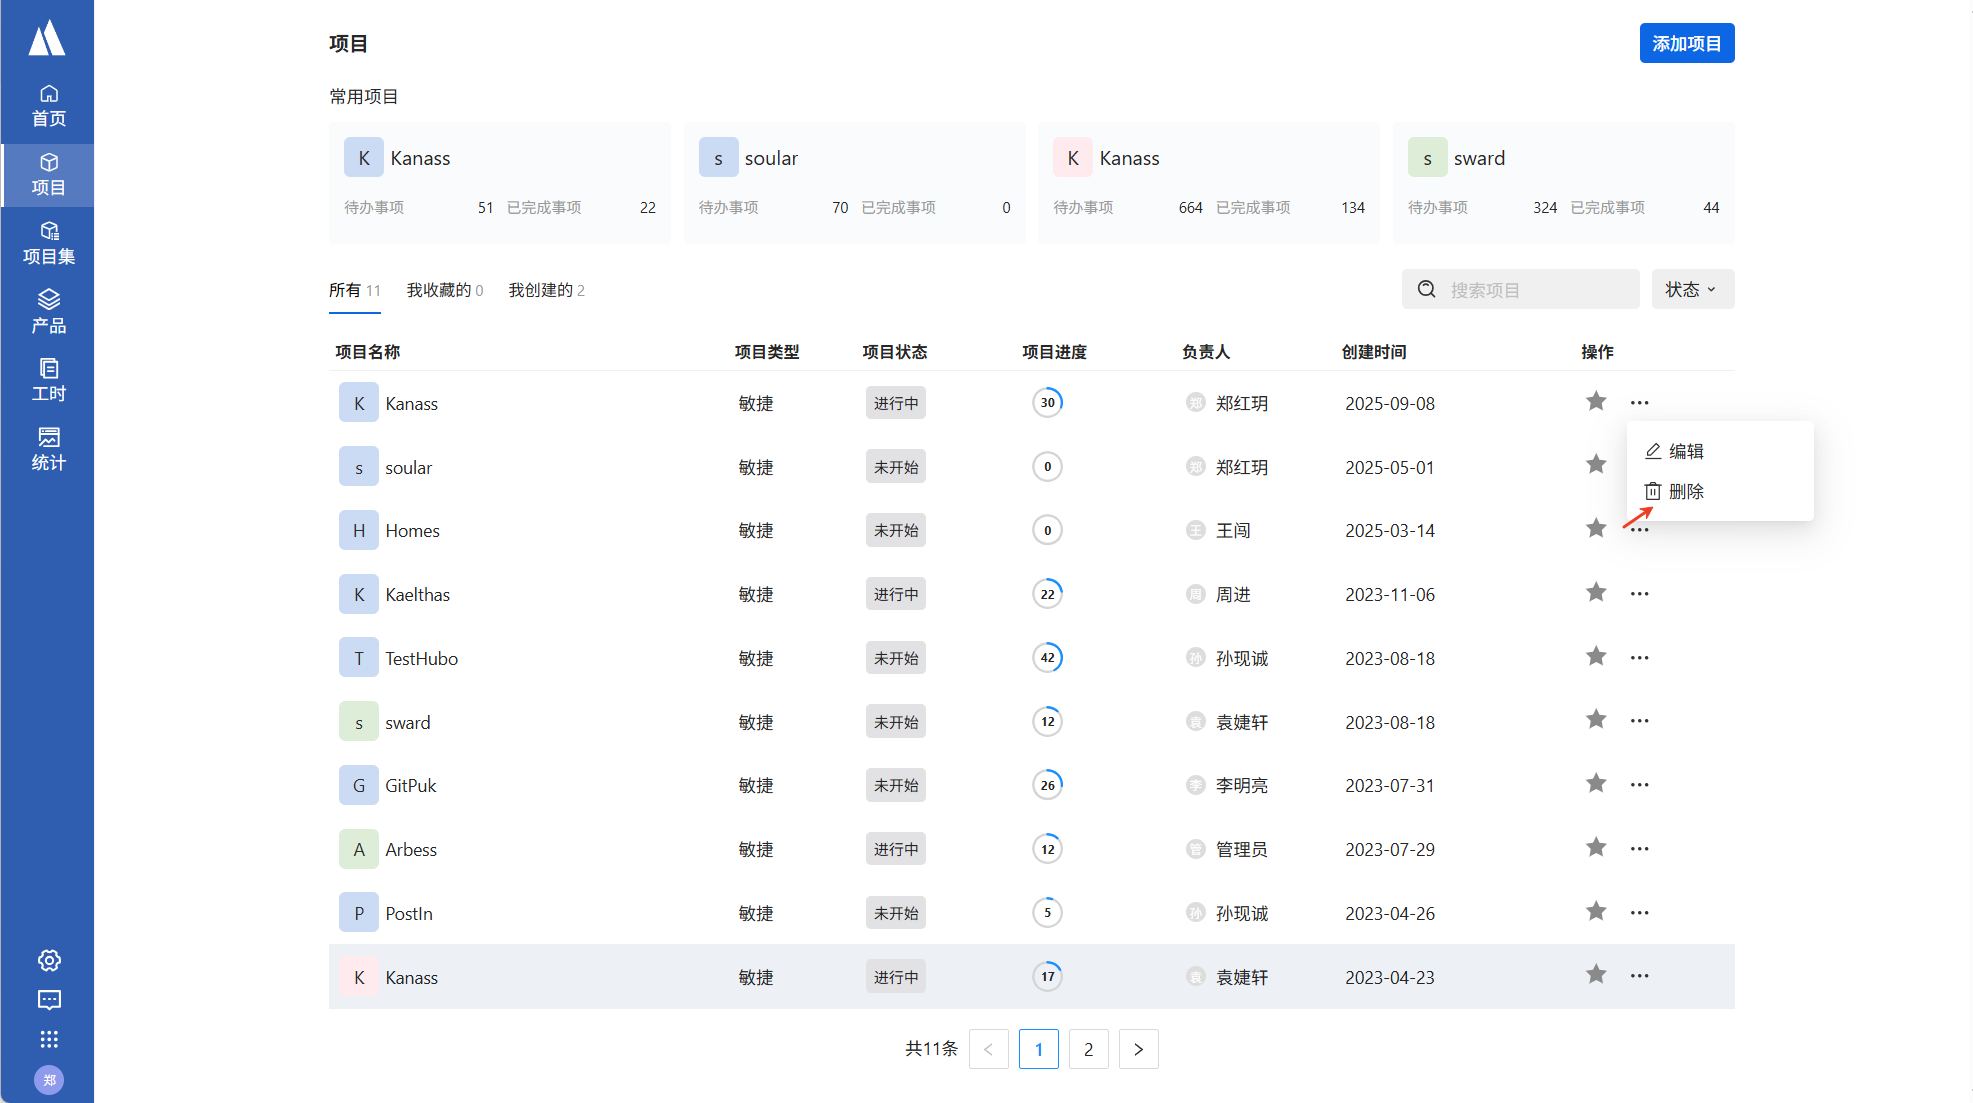Open the 统计 statistics sidebar icon

coord(48,449)
